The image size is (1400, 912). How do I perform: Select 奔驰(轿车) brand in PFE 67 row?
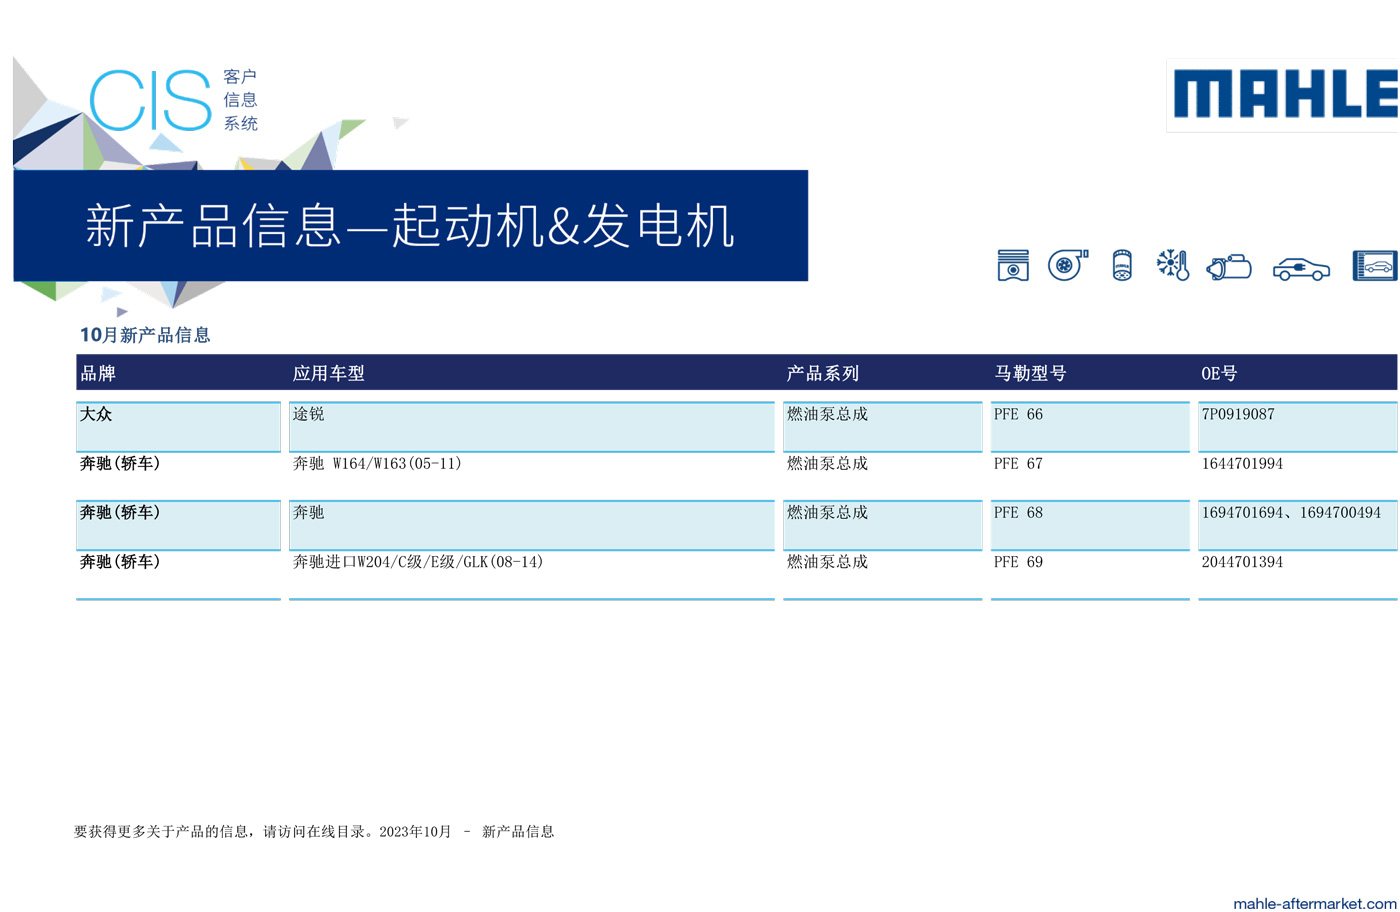coord(178,476)
